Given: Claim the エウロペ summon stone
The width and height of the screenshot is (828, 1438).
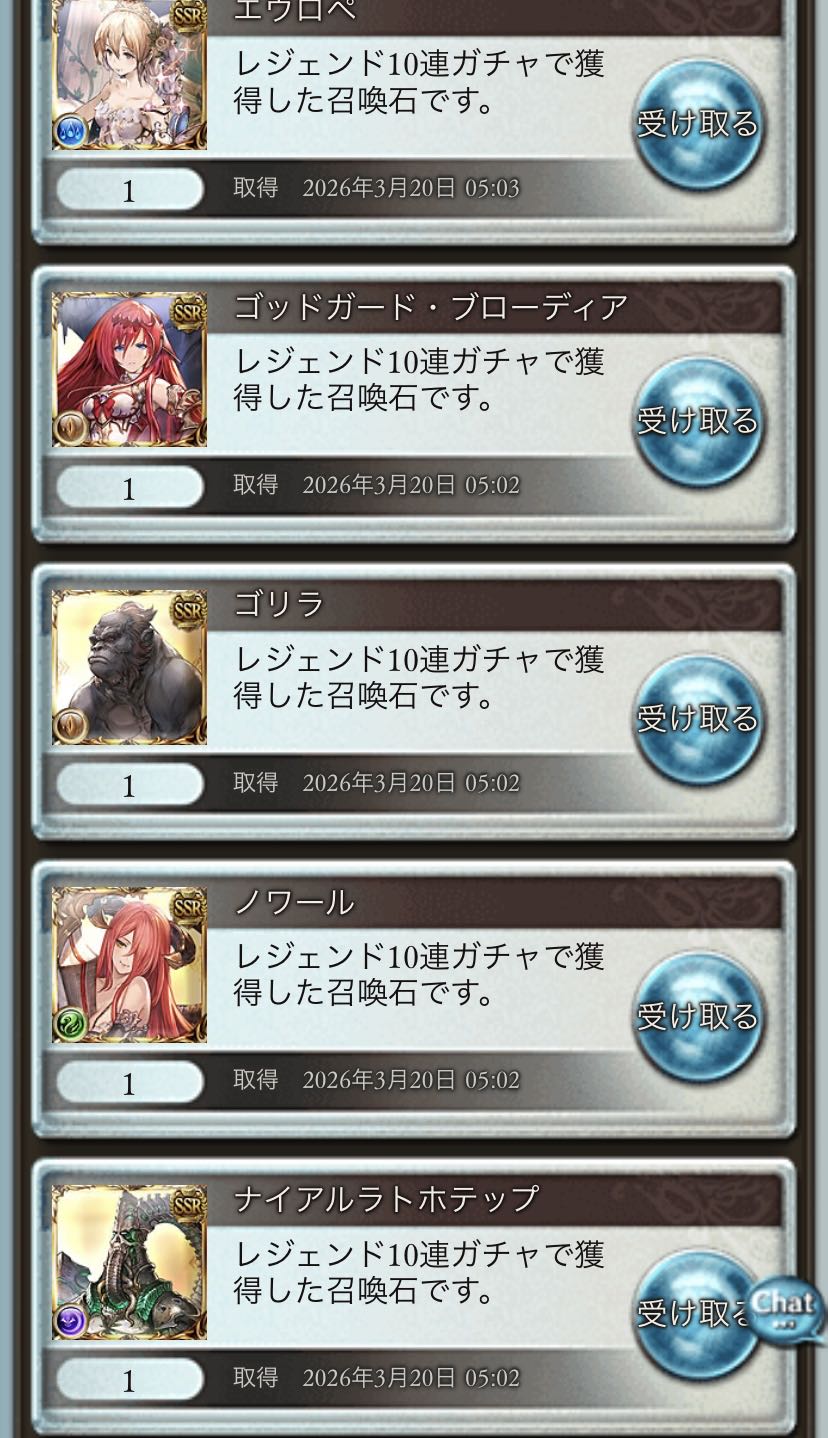Looking at the screenshot, I should (699, 125).
